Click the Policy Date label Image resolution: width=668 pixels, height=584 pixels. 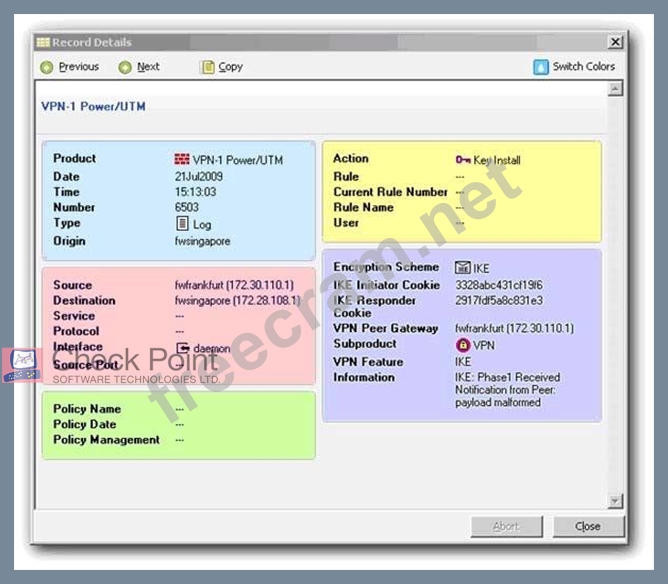point(84,424)
